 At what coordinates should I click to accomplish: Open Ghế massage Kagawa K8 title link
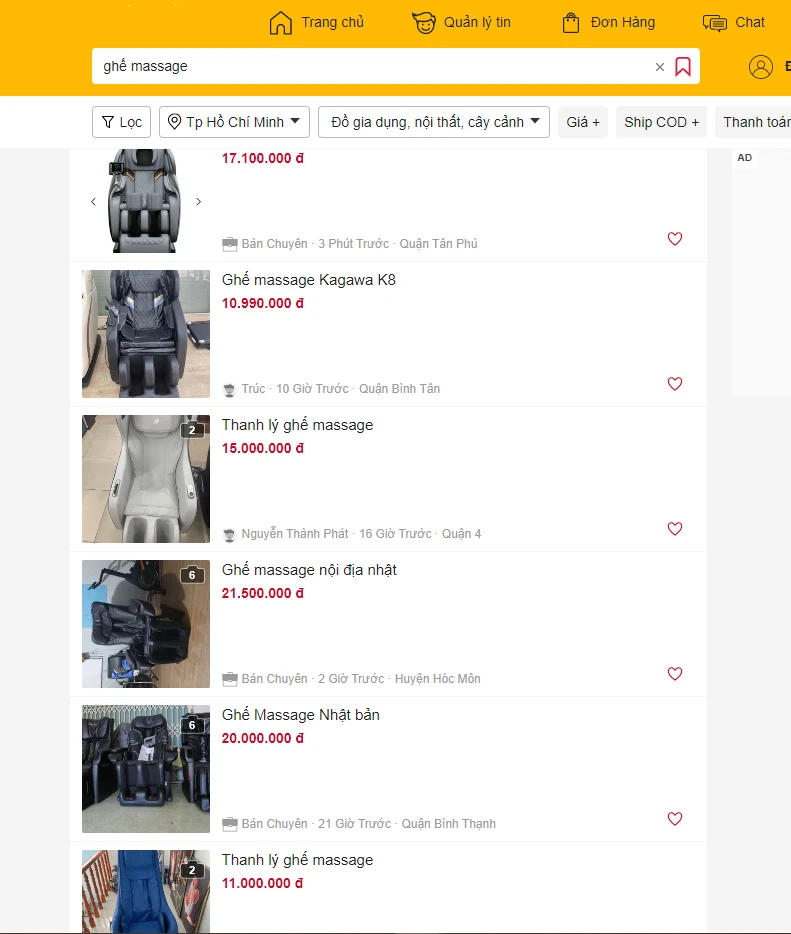(308, 280)
